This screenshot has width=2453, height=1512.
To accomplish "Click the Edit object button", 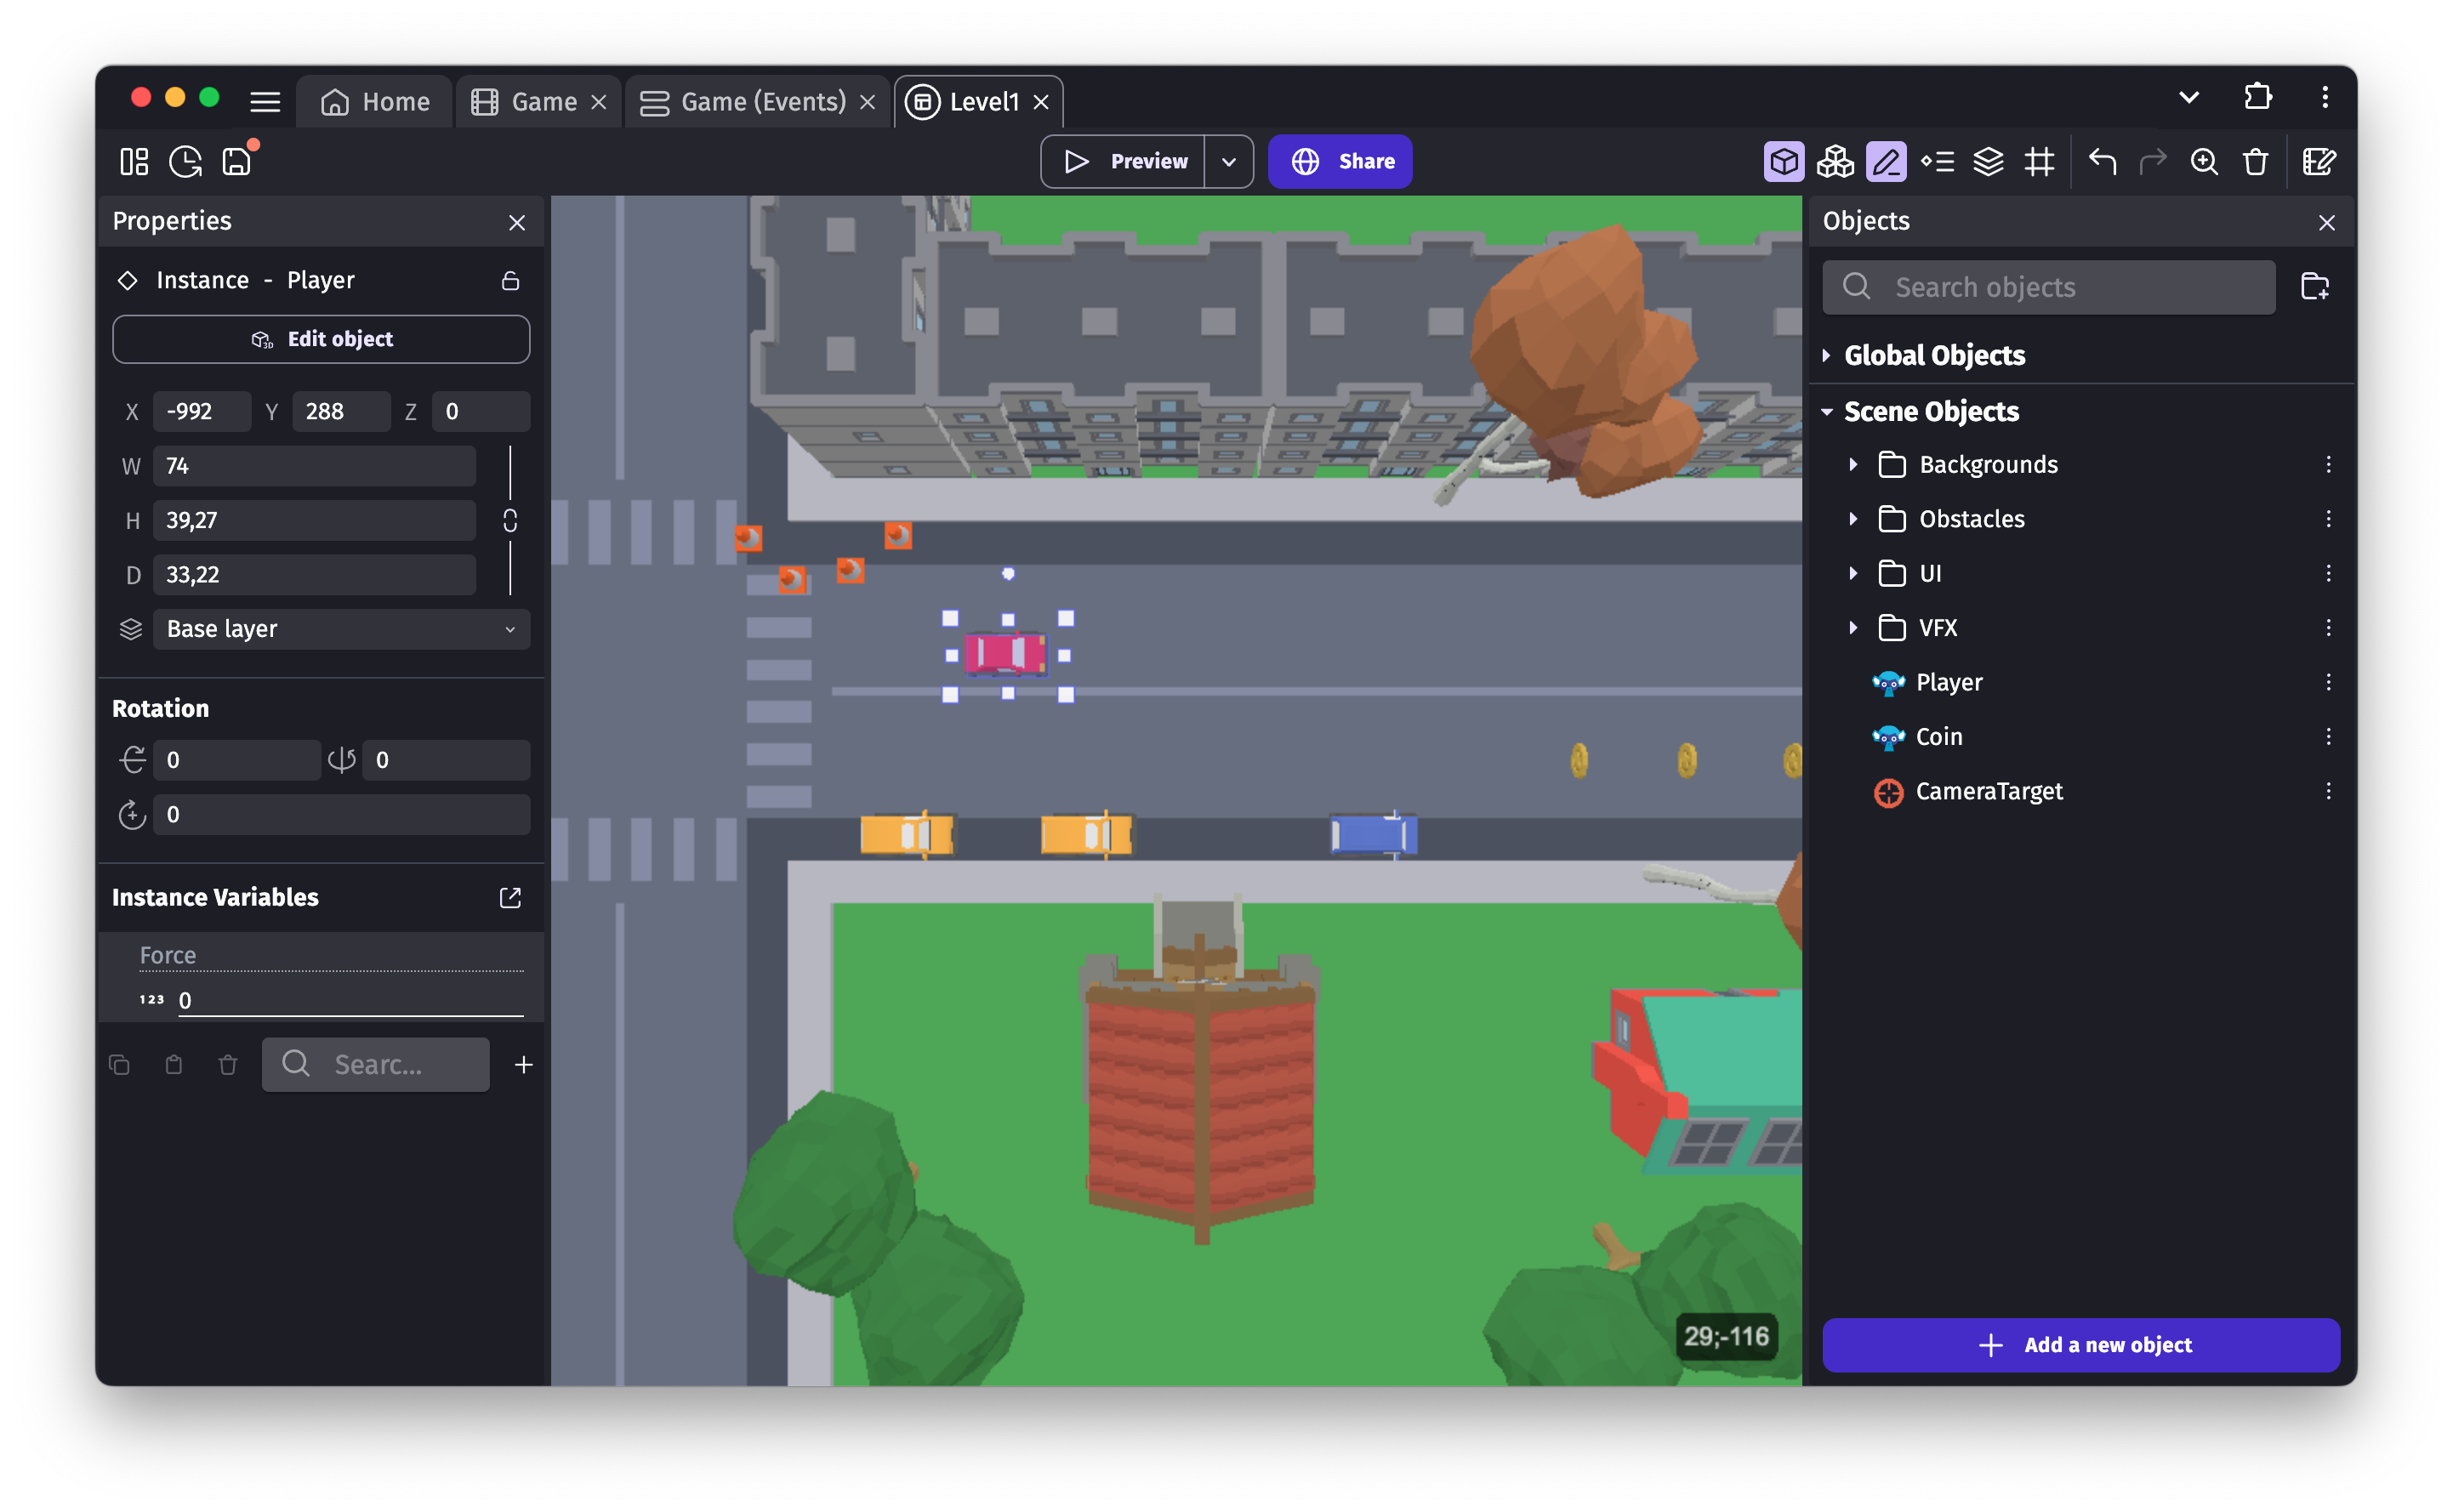I will [321, 338].
